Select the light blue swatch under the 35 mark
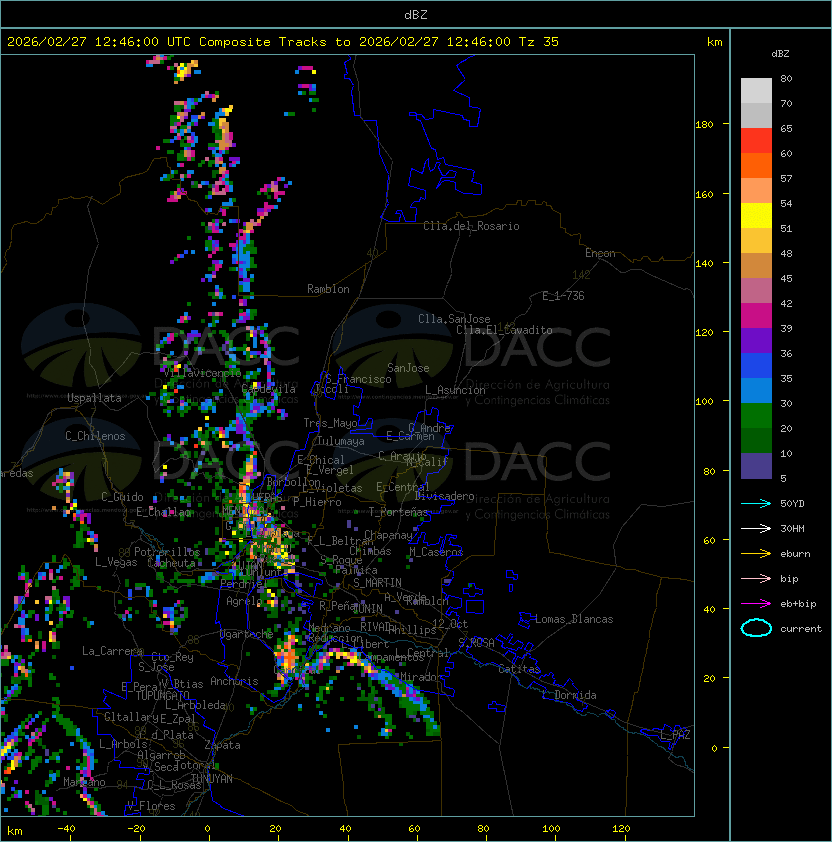832x842 pixels. point(756,391)
